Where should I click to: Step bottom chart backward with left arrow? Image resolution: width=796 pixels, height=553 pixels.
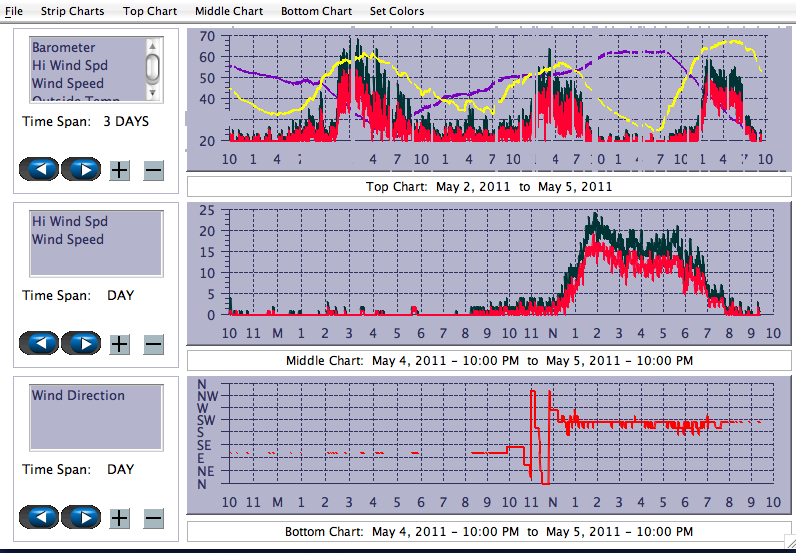[x=40, y=517]
